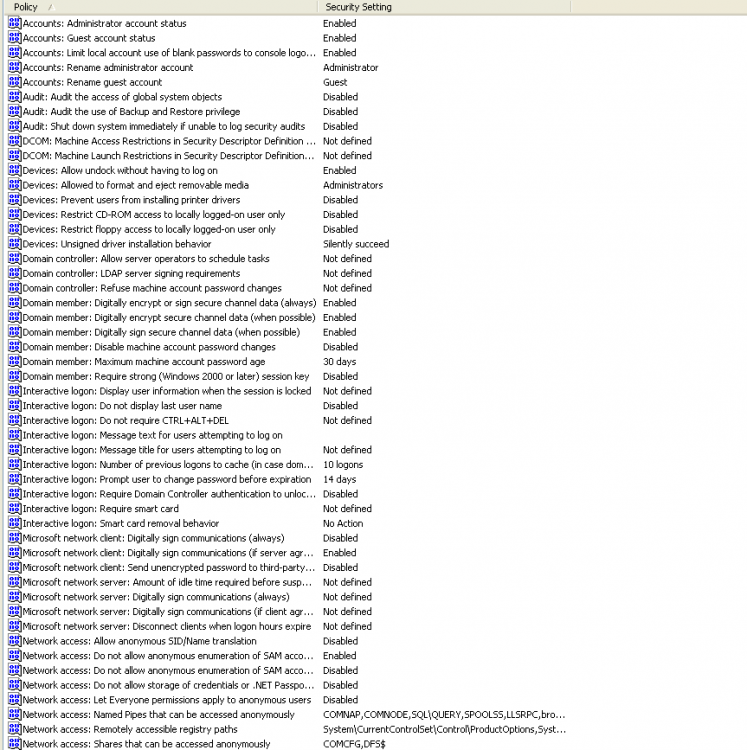This screenshot has width=747, height=750.
Task: Click the icon beside Devices: Prevent users from installing printer drivers
Action: (x=15, y=200)
